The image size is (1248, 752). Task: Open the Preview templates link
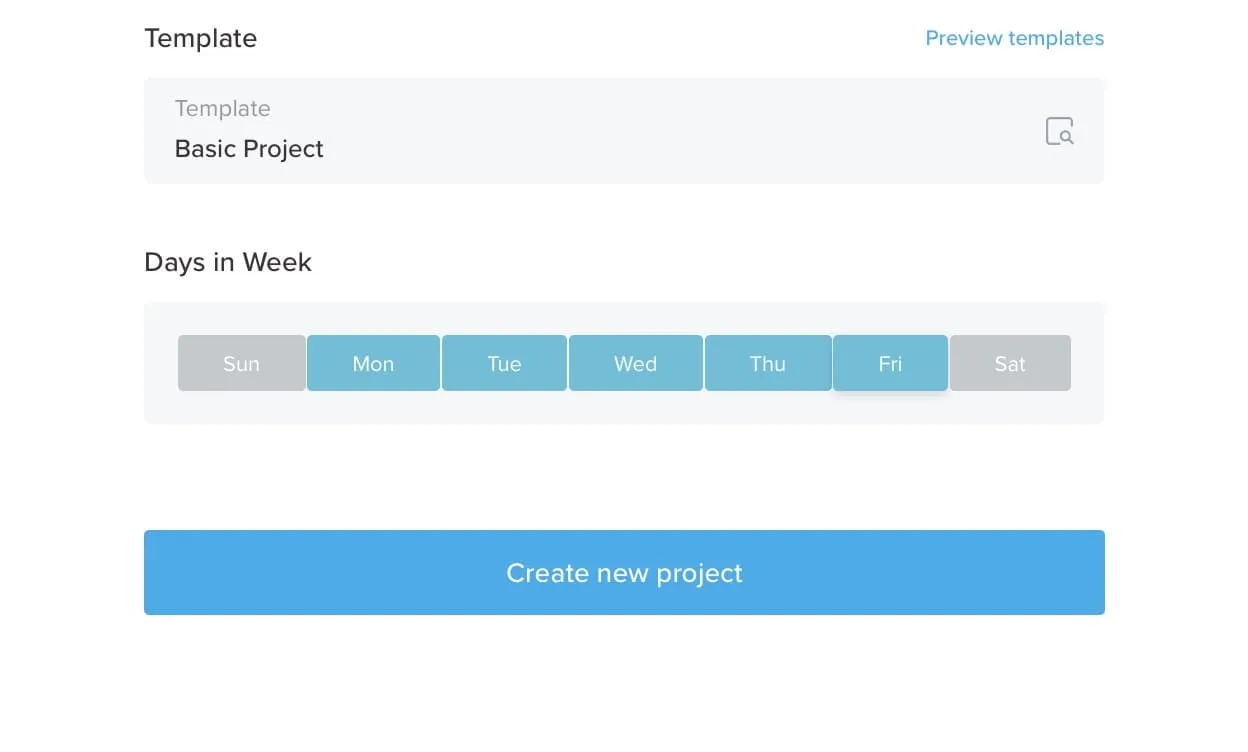coord(1014,38)
